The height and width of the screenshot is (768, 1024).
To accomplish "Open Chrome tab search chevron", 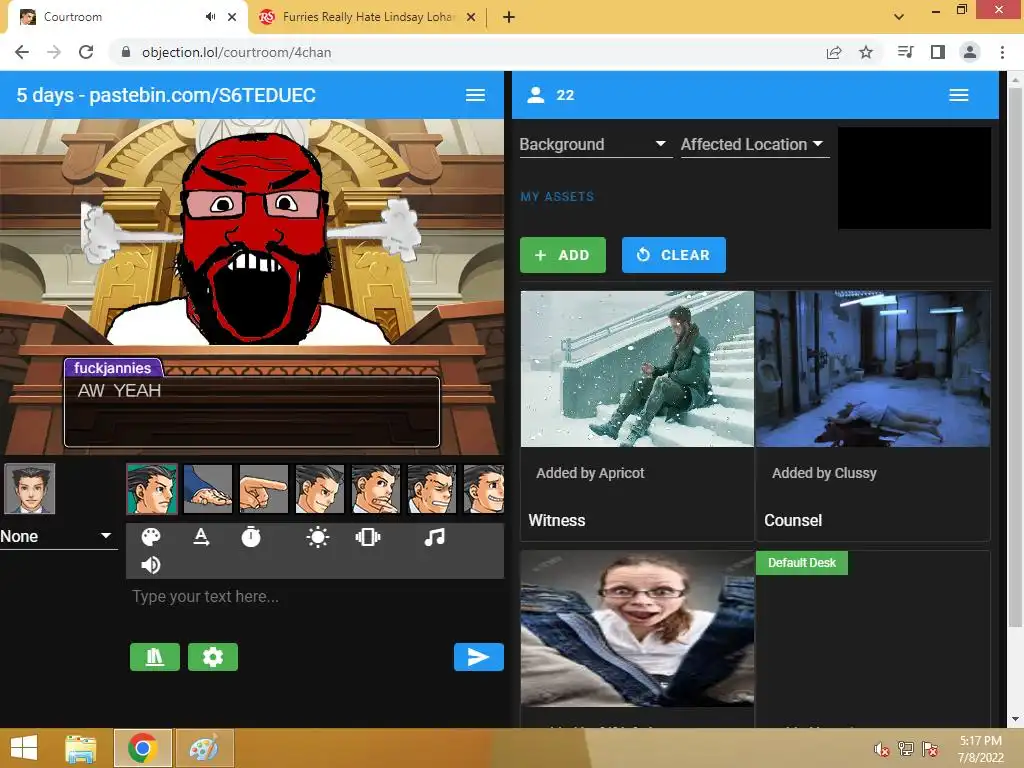I will pos(899,17).
